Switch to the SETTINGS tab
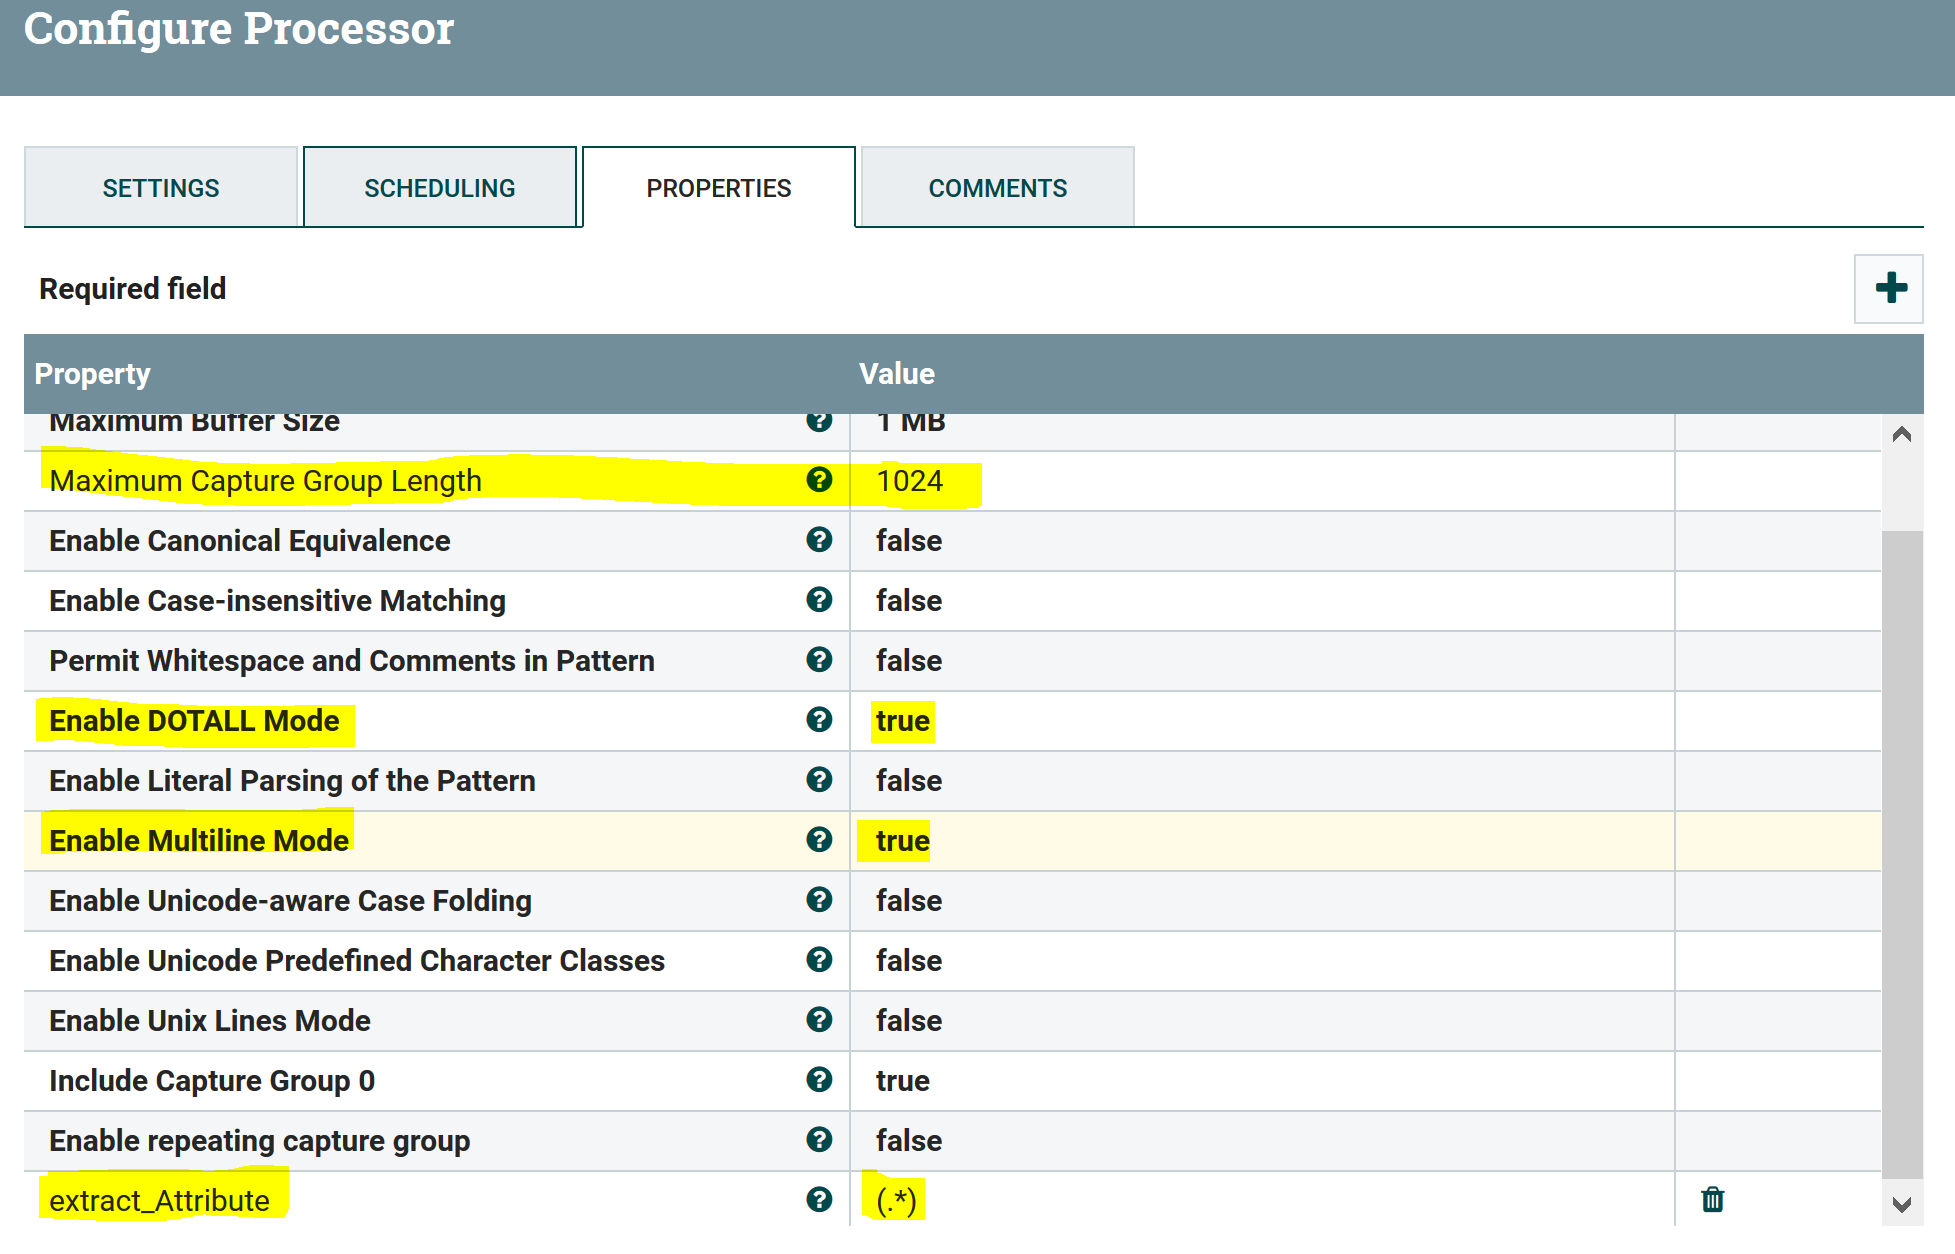 point(160,187)
